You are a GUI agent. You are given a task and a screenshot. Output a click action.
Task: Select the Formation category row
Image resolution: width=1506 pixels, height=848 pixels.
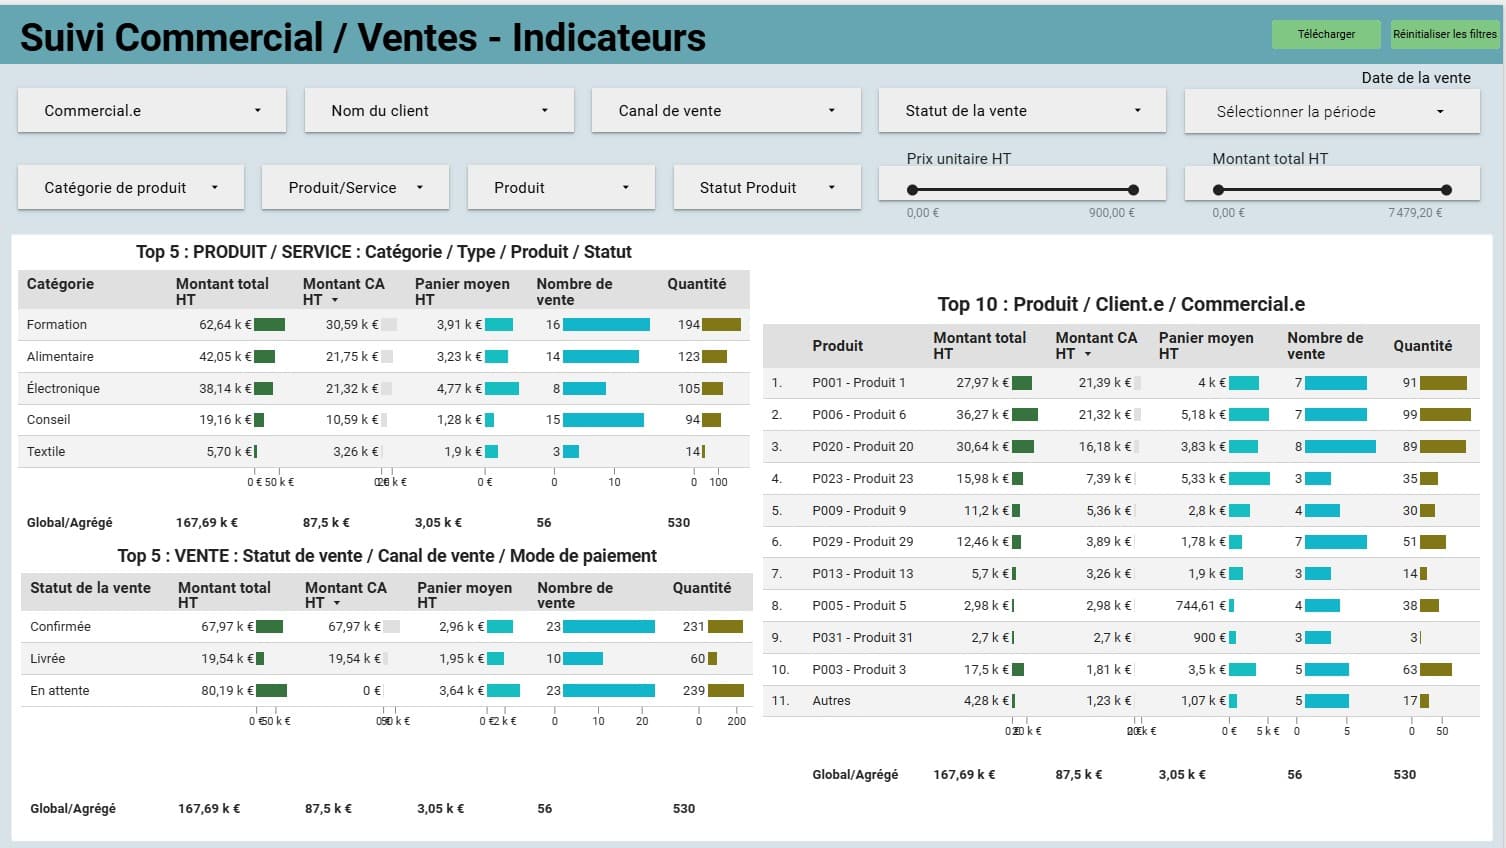(384, 325)
